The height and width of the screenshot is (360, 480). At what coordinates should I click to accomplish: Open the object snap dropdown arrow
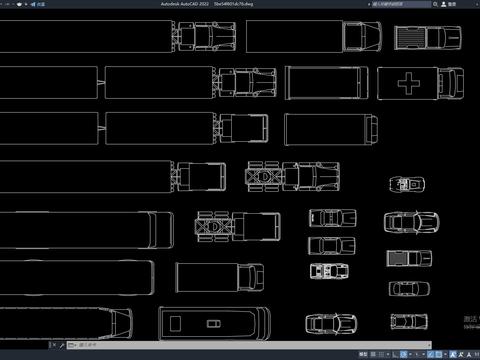pos(445,354)
